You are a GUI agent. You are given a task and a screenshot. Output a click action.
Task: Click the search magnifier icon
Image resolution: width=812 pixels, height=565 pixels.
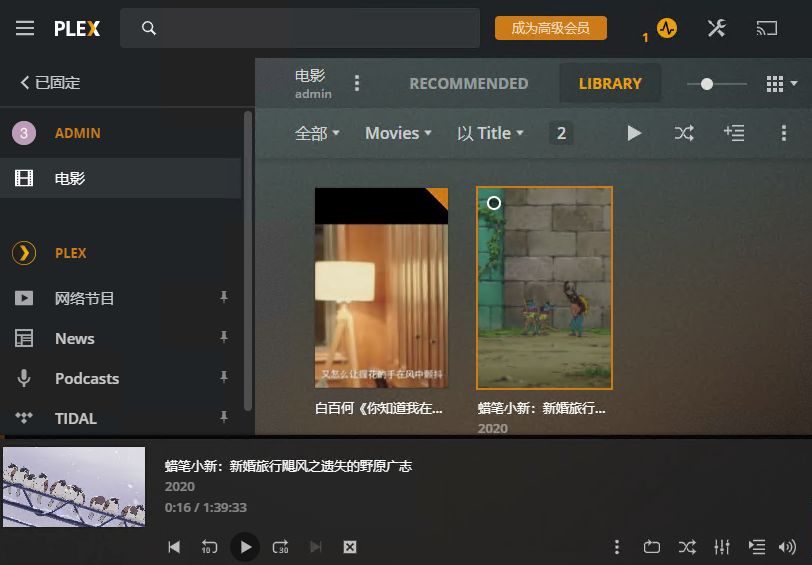[x=149, y=28]
